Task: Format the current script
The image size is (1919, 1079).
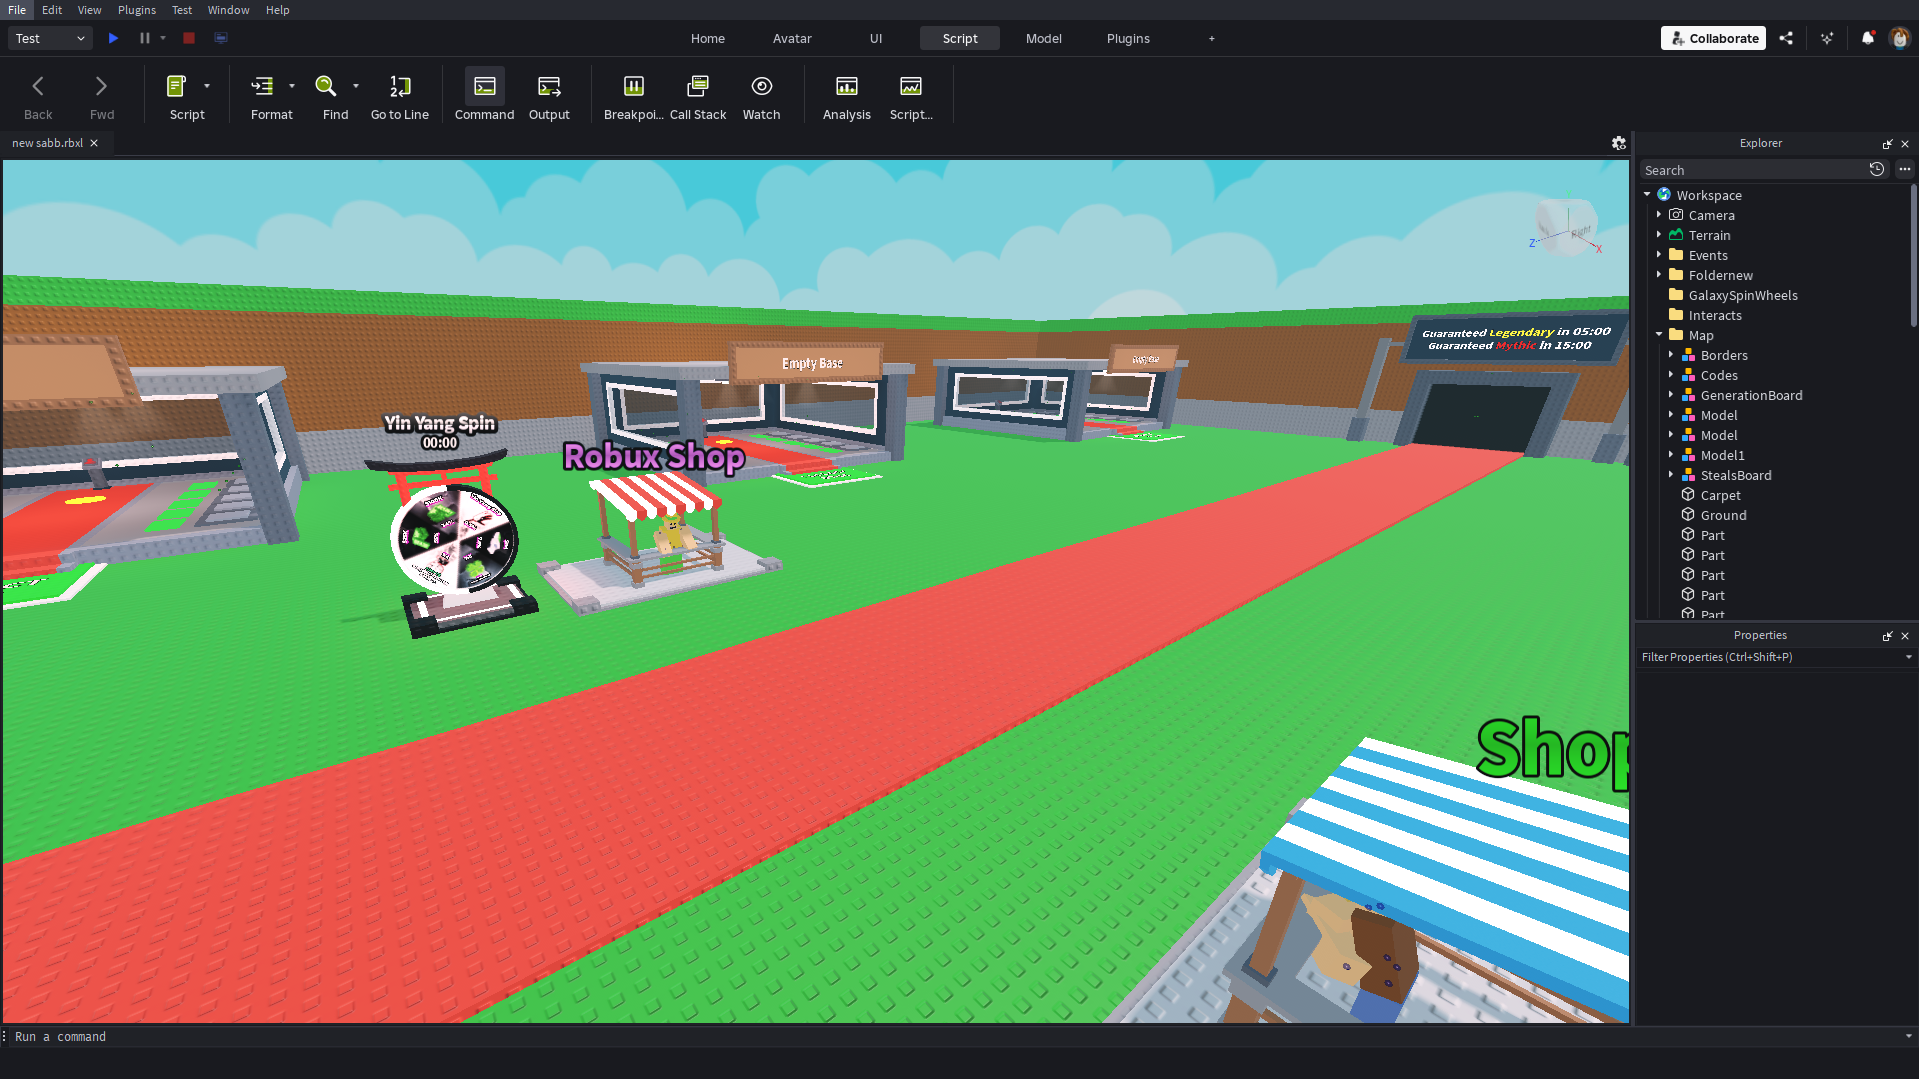Action: (x=265, y=95)
